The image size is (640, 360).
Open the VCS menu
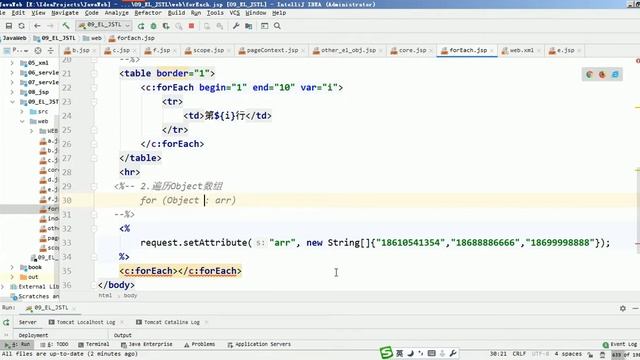(x=235, y=13)
